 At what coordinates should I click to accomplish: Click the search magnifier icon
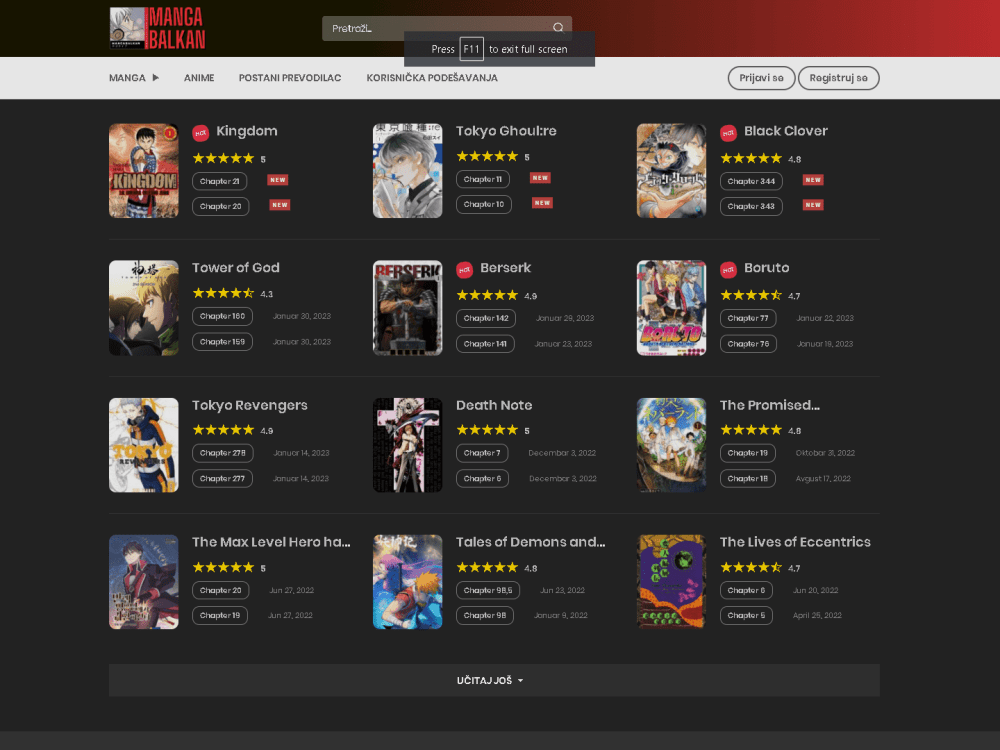coord(556,27)
